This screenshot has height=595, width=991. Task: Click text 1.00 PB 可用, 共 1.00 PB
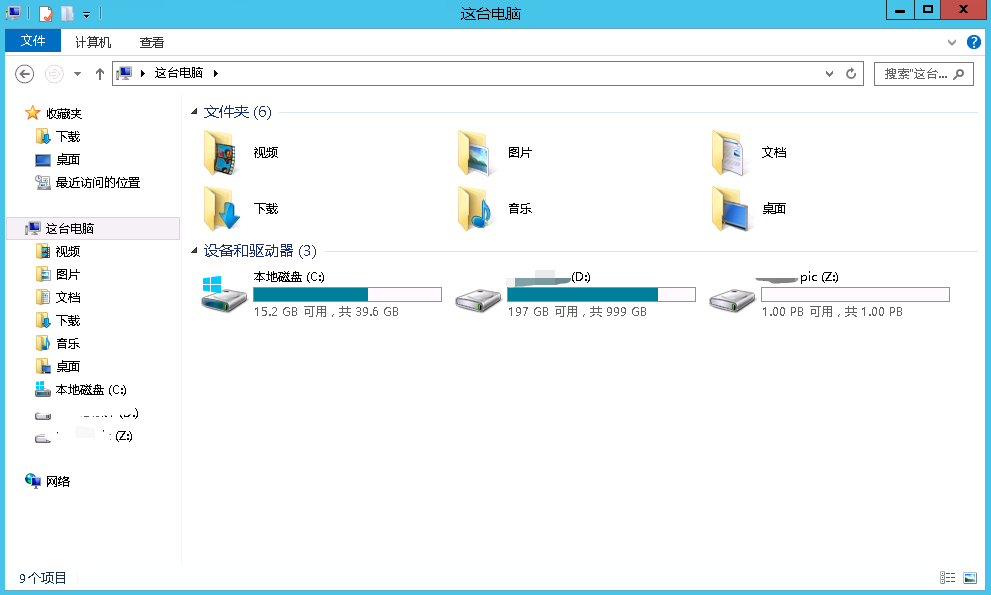pos(832,312)
